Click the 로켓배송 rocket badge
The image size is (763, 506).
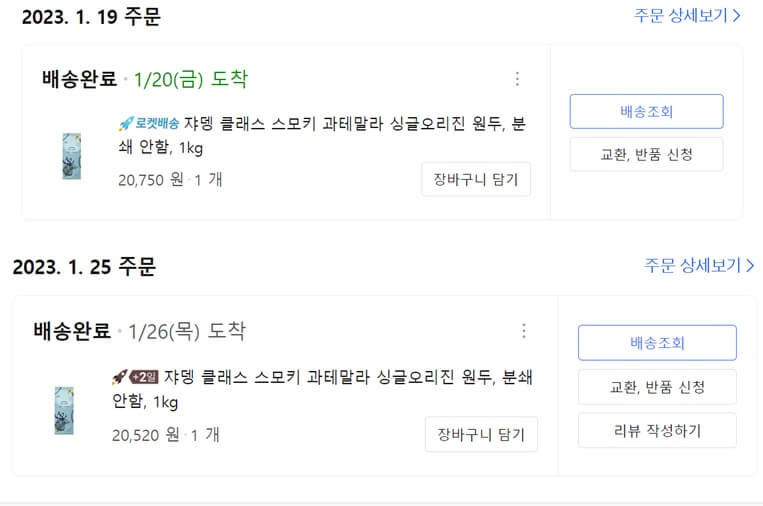coord(148,124)
